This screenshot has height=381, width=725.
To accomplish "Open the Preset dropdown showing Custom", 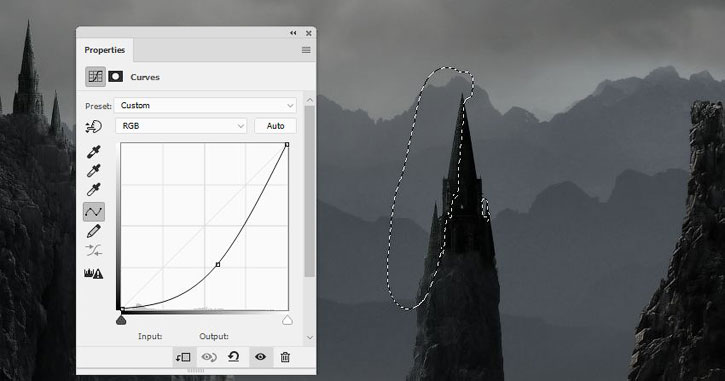I will (x=205, y=105).
